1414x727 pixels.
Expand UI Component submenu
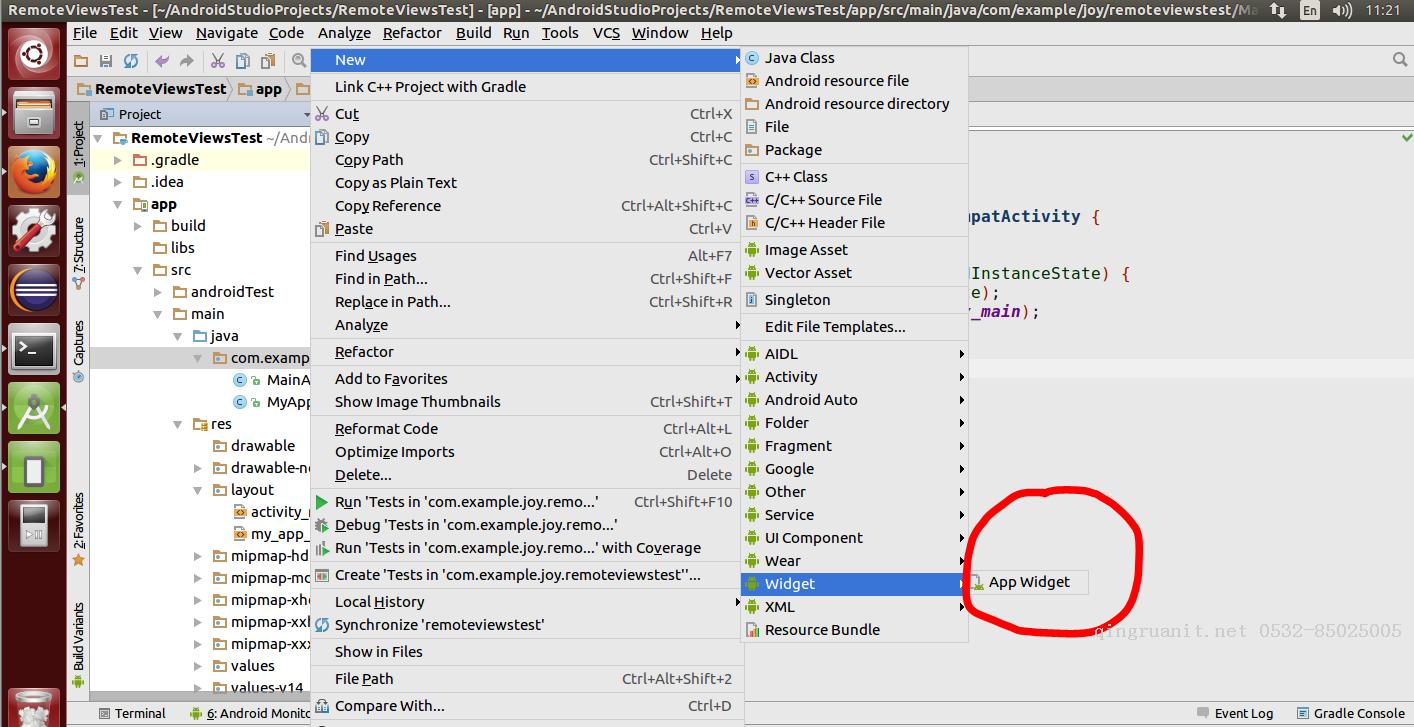[x=855, y=538]
